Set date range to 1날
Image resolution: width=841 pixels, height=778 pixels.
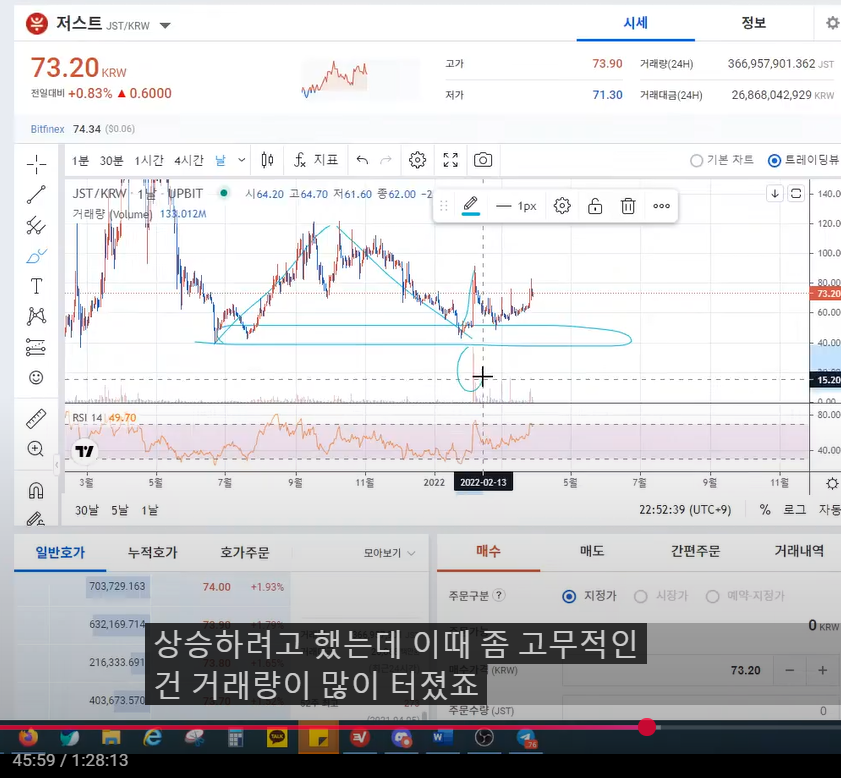click(150, 510)
